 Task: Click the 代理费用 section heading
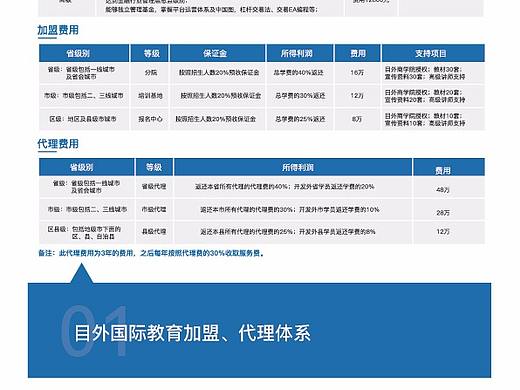(x=58, y=144)
